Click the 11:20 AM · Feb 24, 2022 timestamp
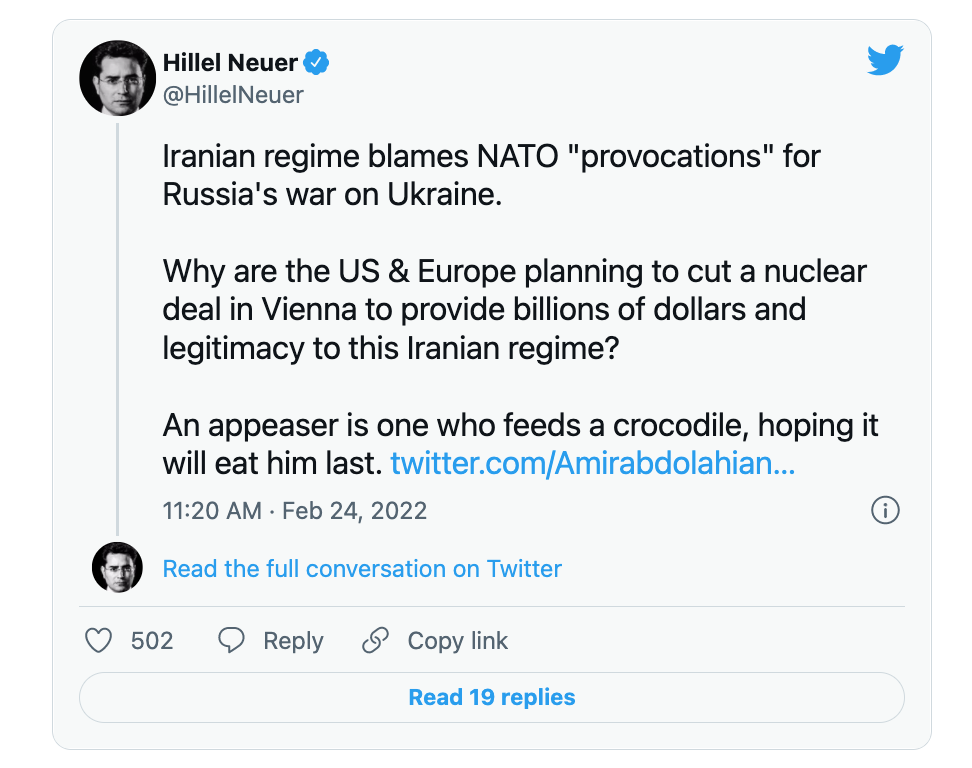This screenshot has width=972, height=768. [294, 511]
